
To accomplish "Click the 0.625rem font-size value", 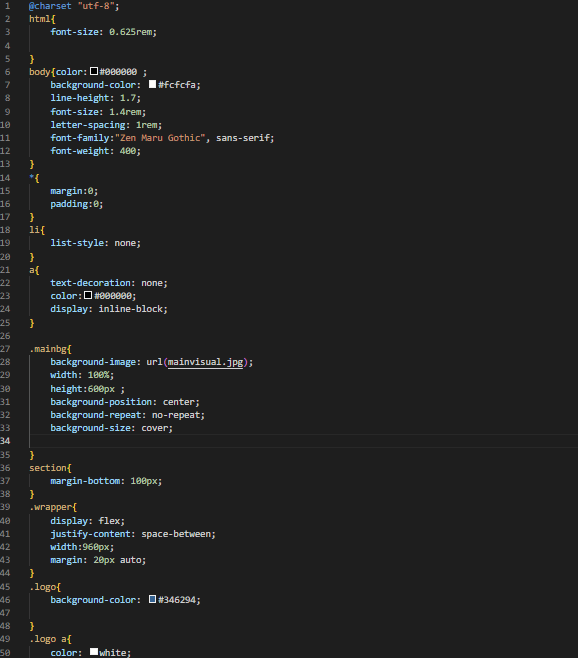I will coord(130,32).
